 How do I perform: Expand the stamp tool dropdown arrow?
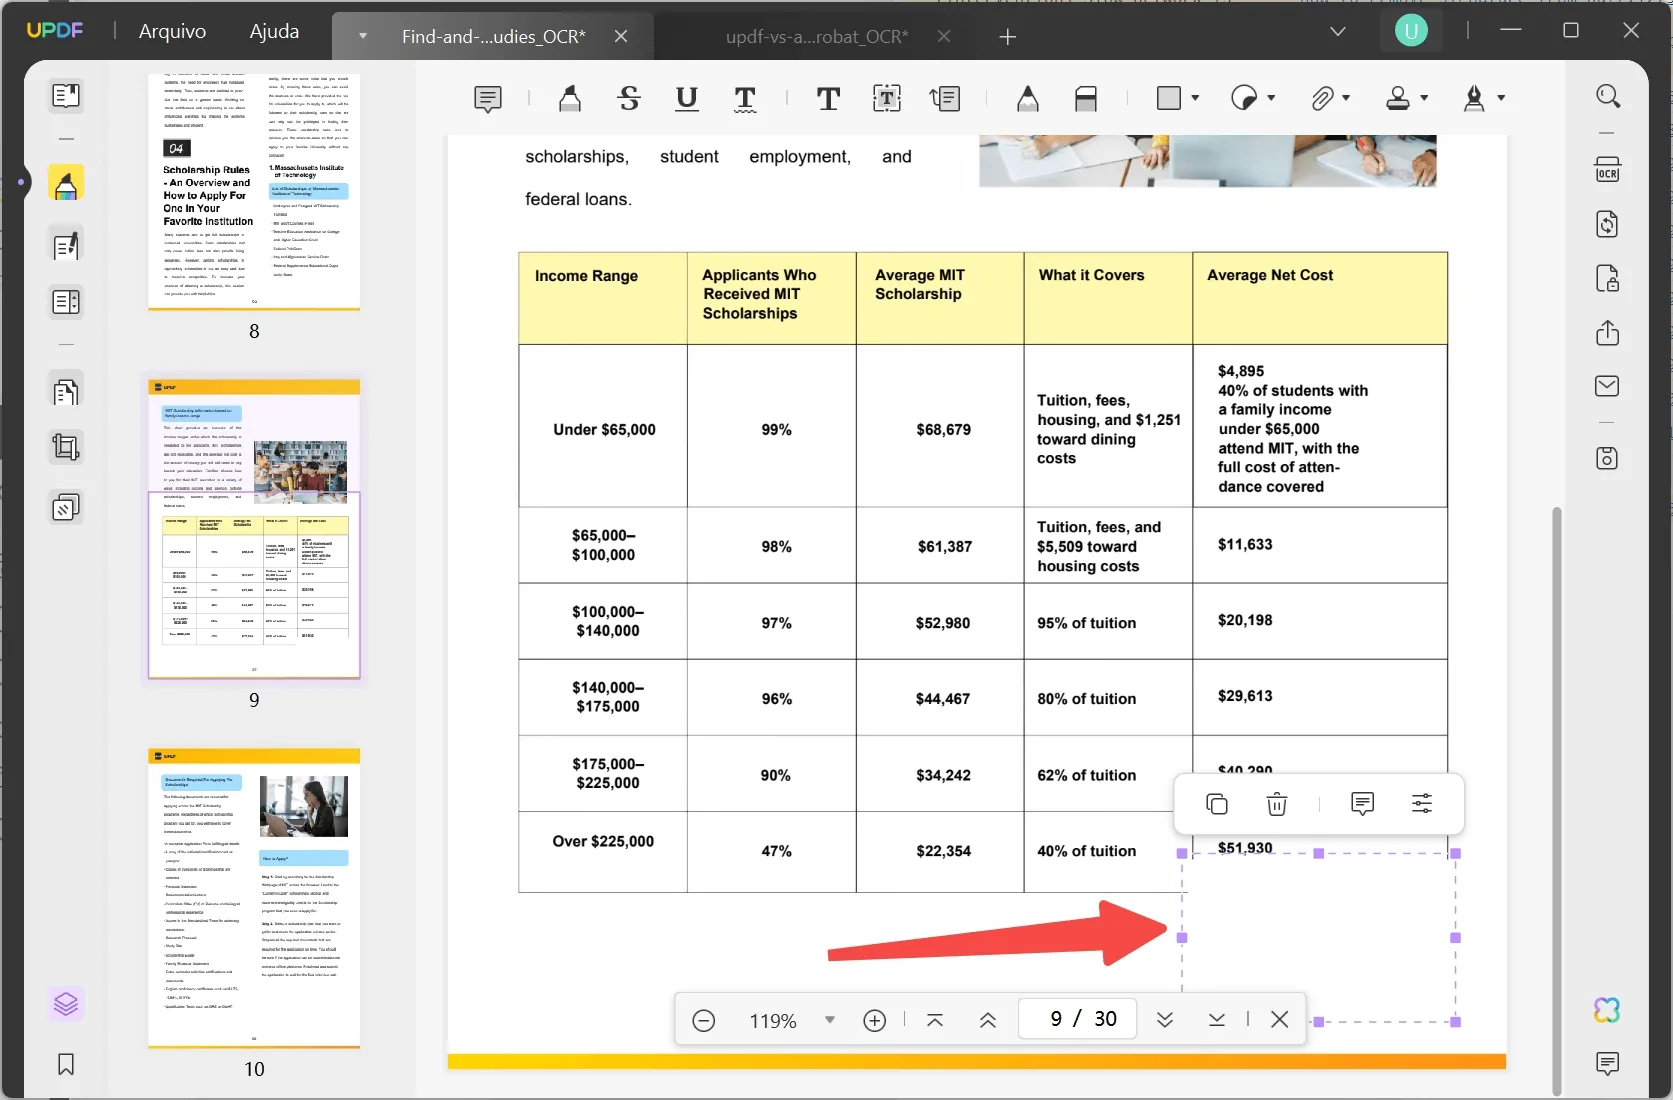(x=1425, y=98)
